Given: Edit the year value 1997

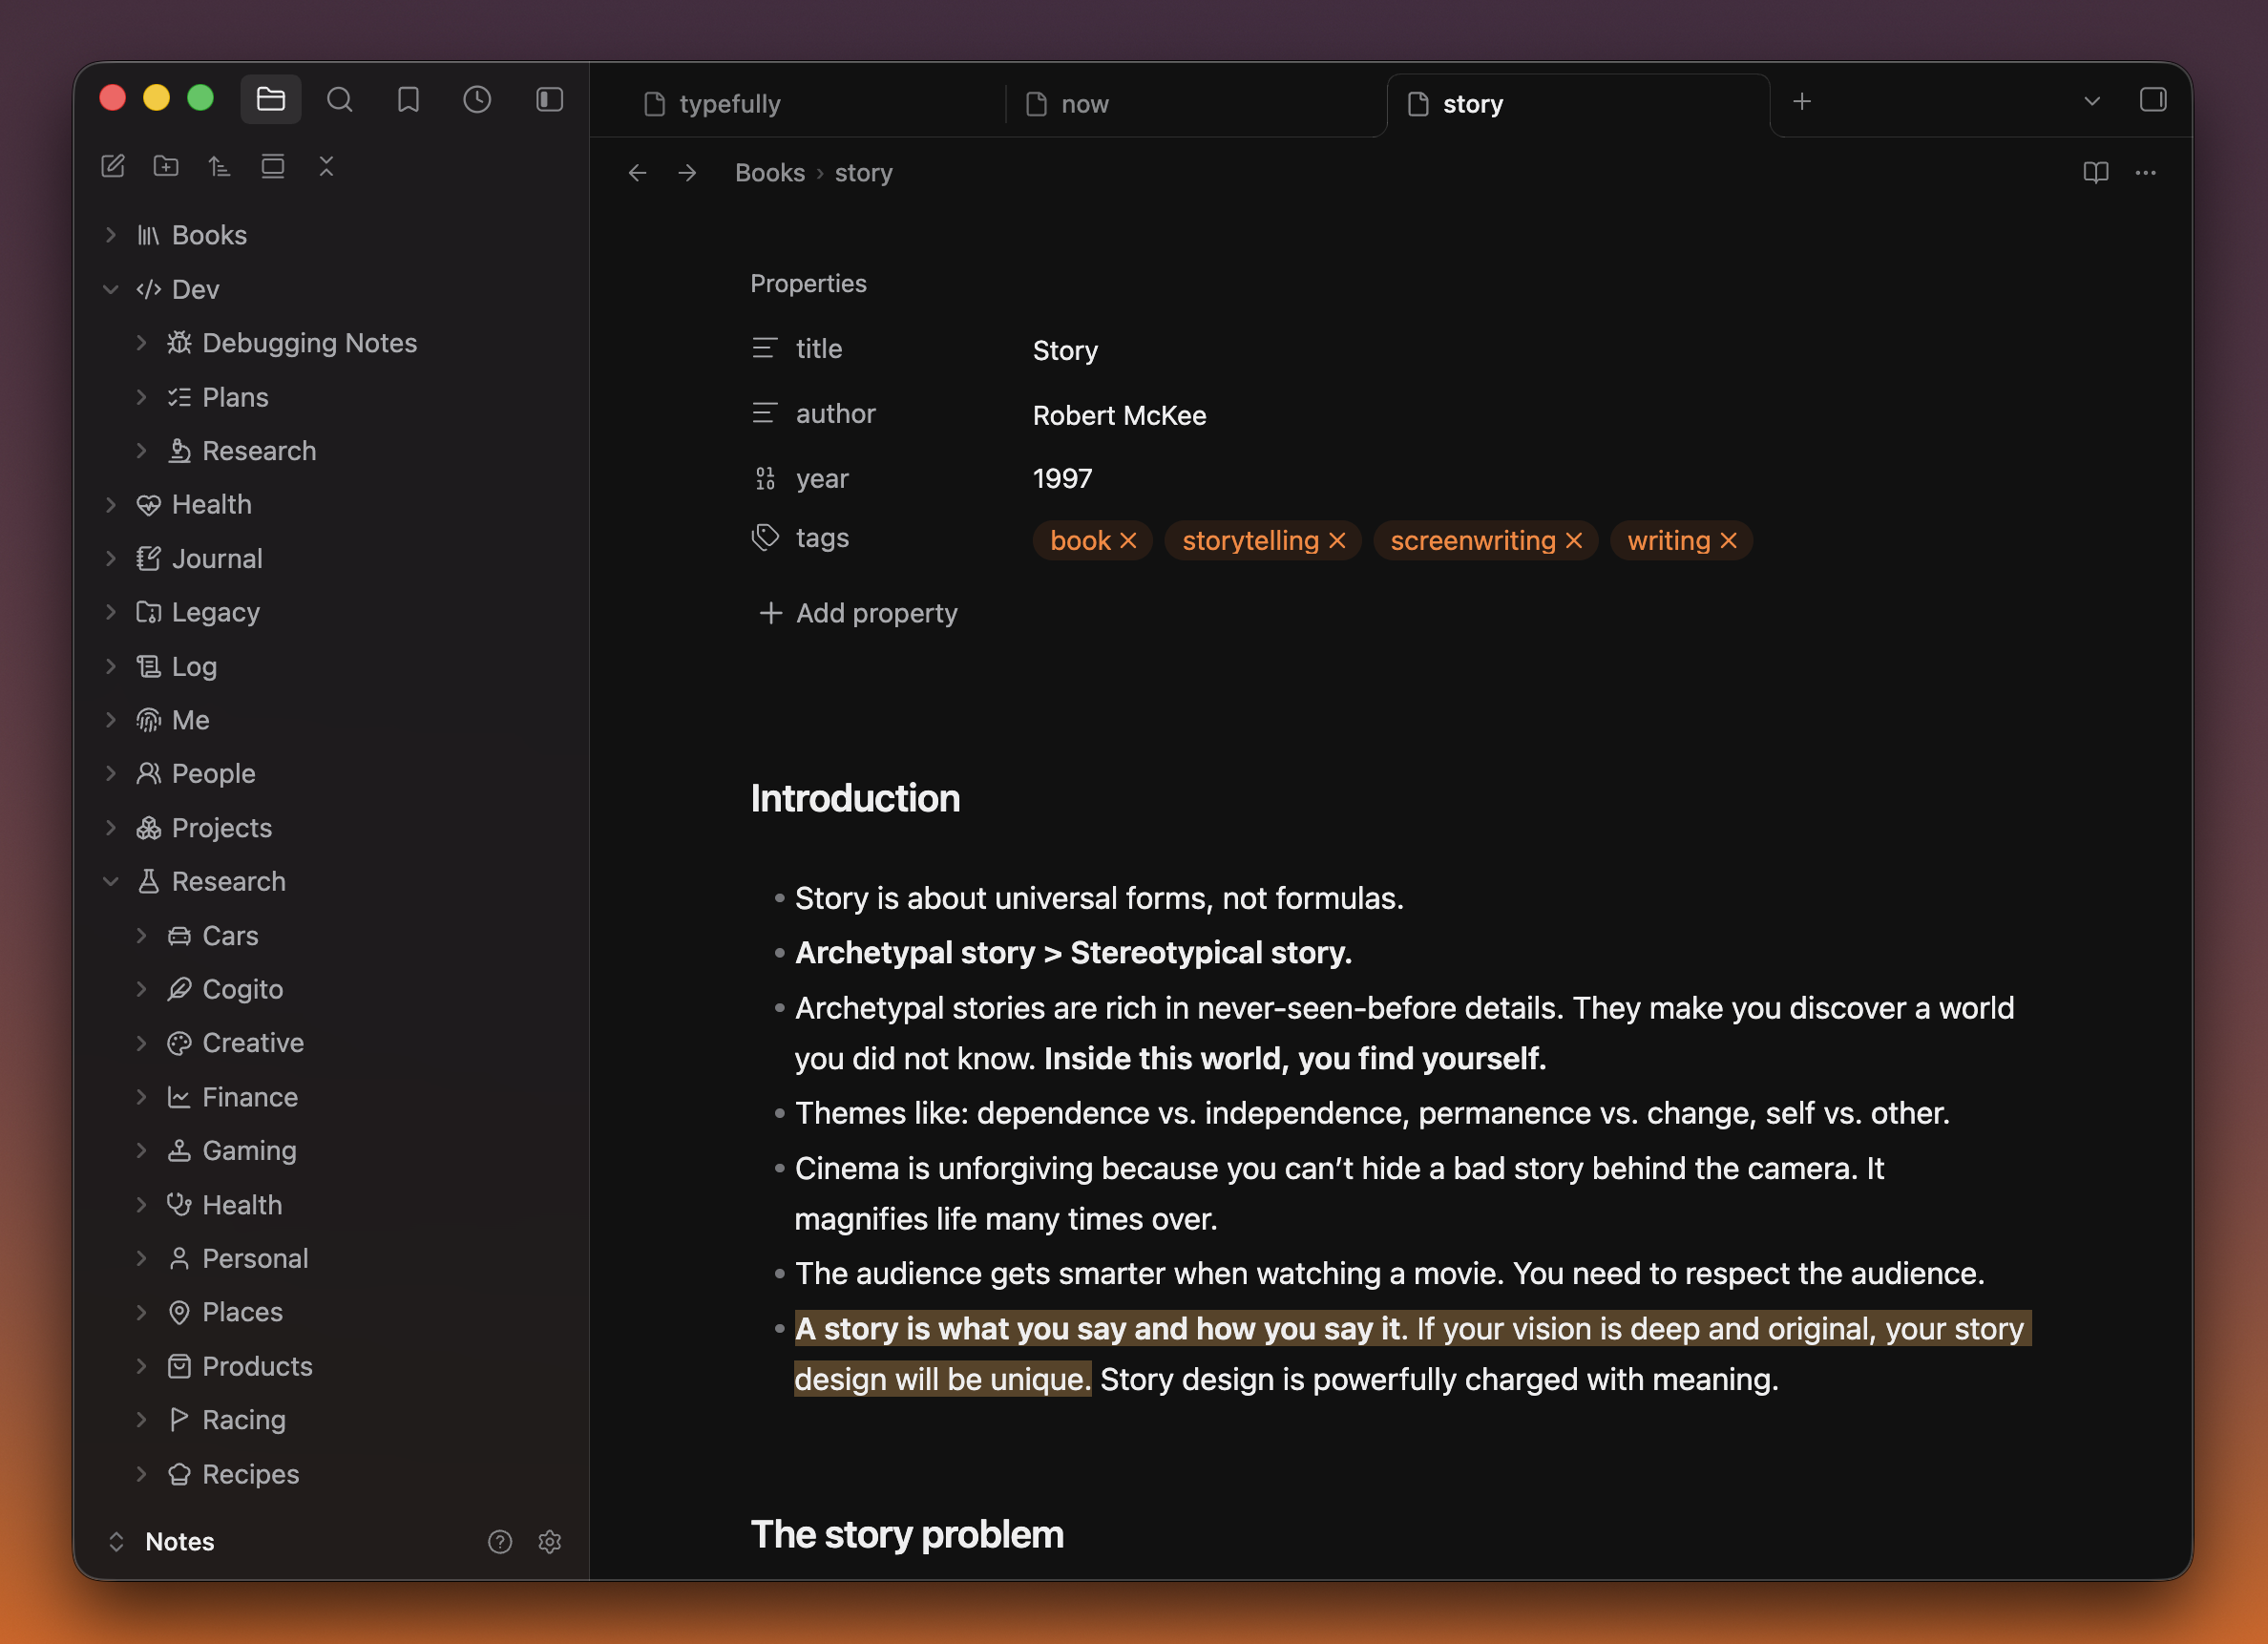Looking at the screenshot, I should click(x=1062, y=478).
